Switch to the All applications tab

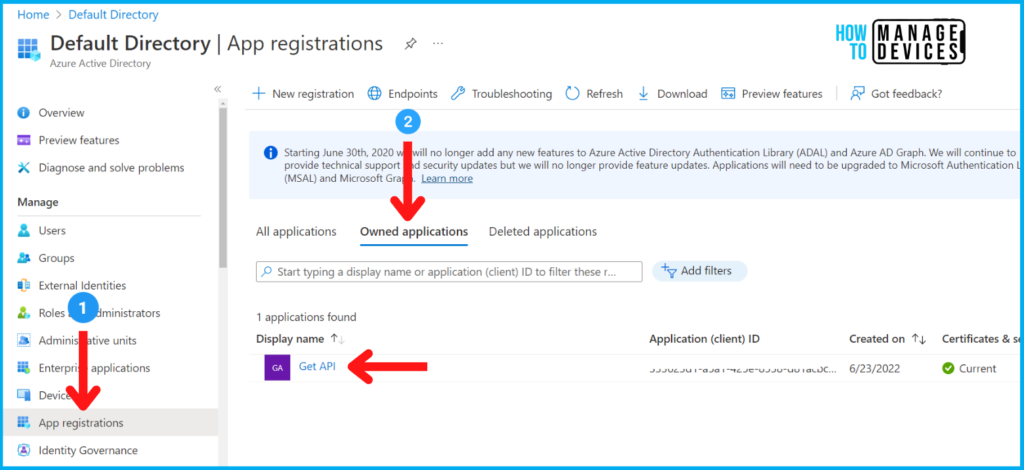[296, 231]
